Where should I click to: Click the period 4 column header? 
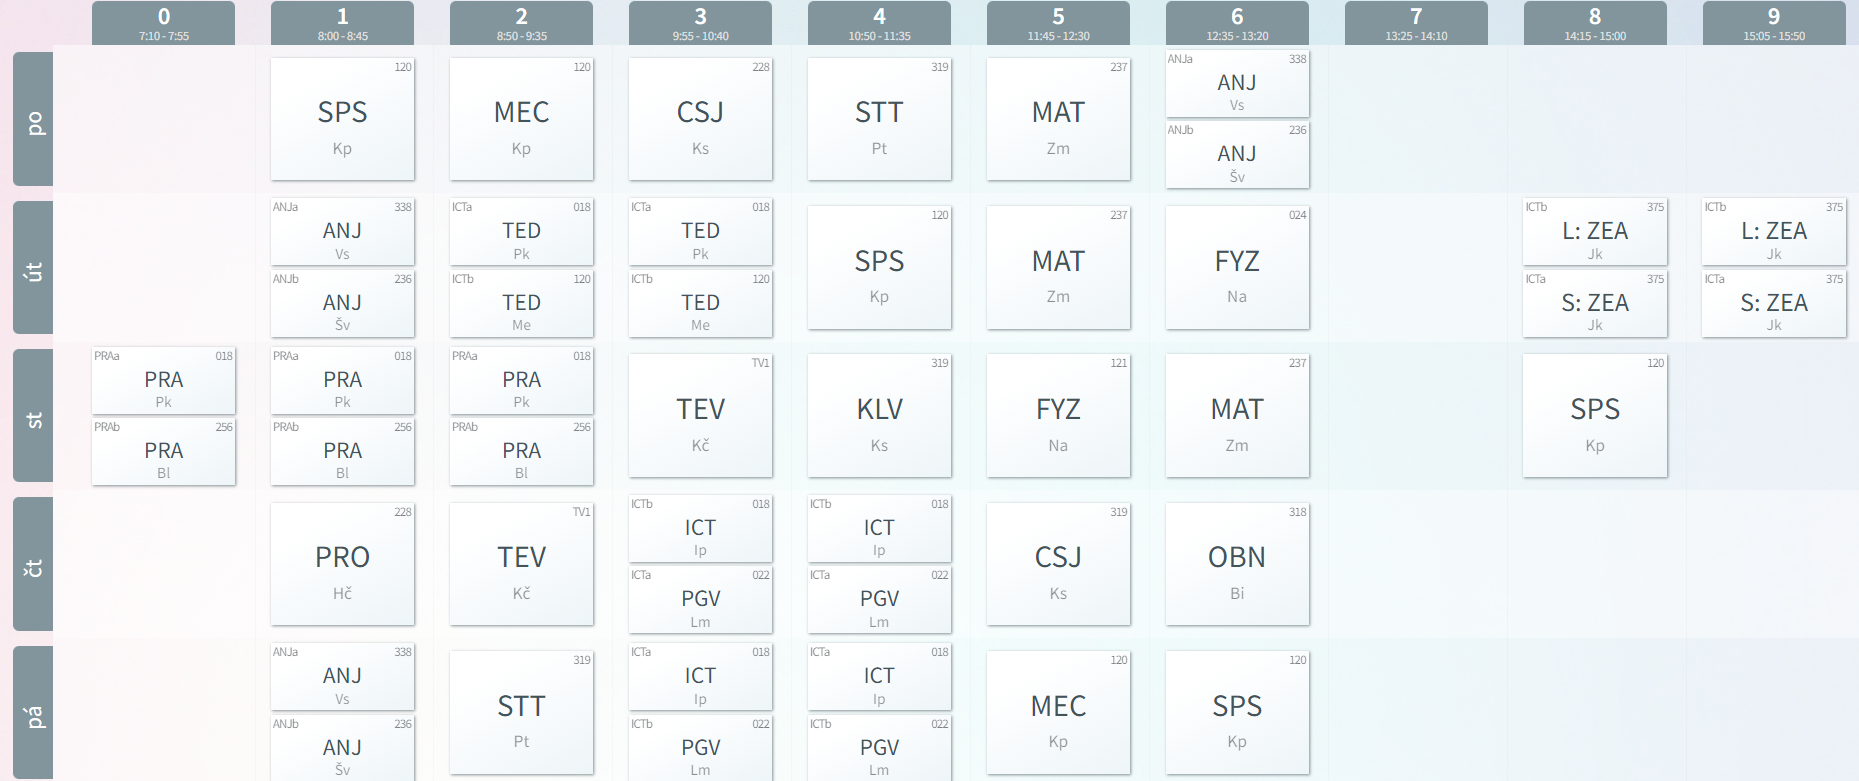[879, 23]
